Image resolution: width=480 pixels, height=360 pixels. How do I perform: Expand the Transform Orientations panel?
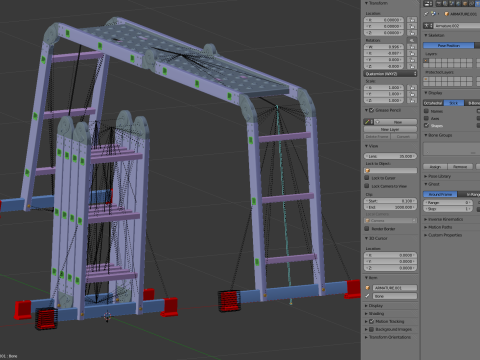pyautogui.click(x=367, y=337)
